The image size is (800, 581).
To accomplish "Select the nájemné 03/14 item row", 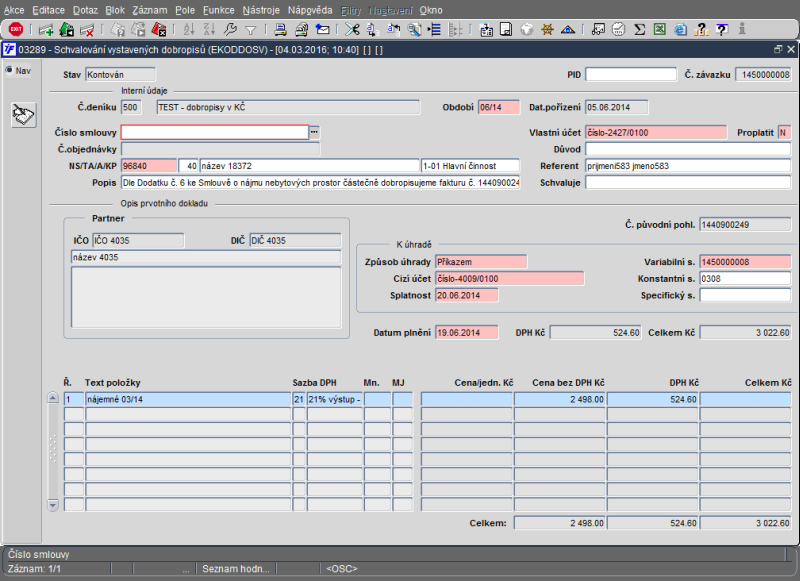I will (187, 399).
